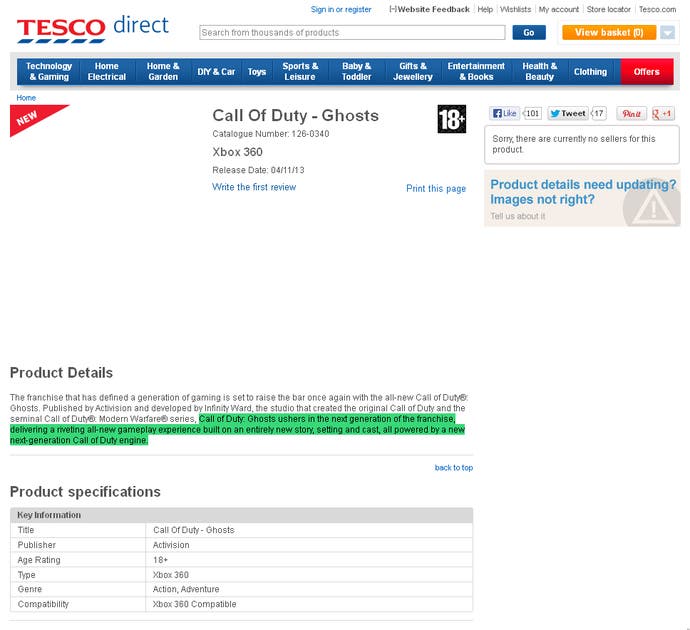The height and width of the screenshot is (630, 690).
Task: Click the Print this page link
Action: point(436,188)
